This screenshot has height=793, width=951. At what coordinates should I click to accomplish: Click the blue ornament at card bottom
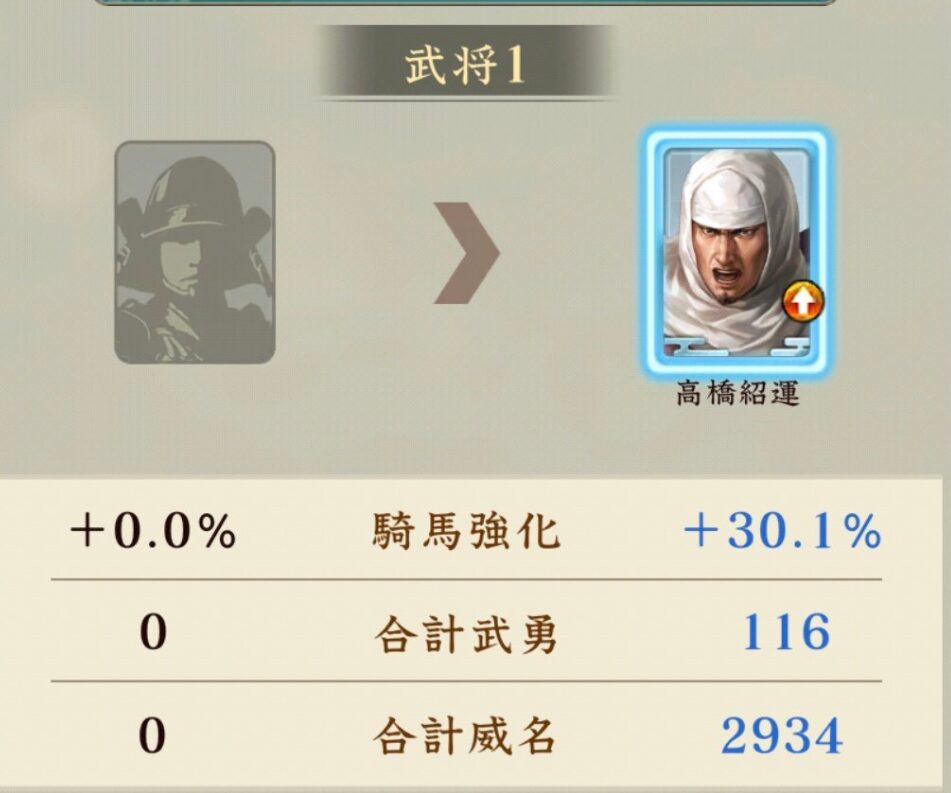pyautogui.click(x=738, y=348)
